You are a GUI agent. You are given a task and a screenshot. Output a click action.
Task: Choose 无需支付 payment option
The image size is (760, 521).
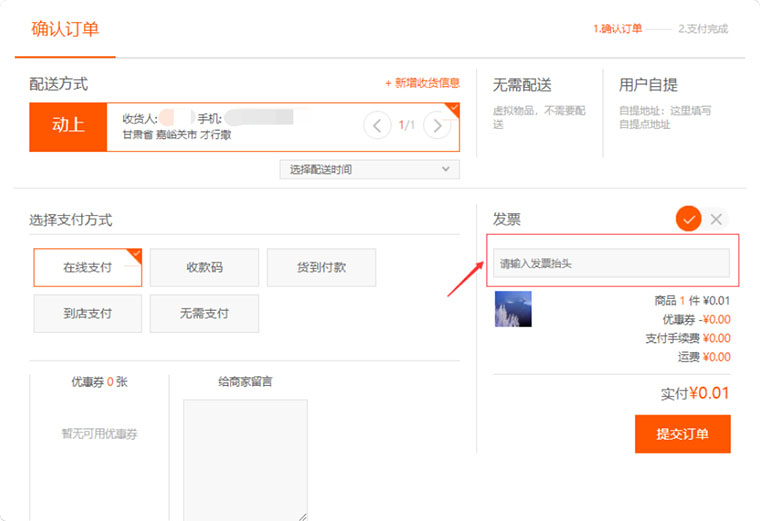[204, 314]
